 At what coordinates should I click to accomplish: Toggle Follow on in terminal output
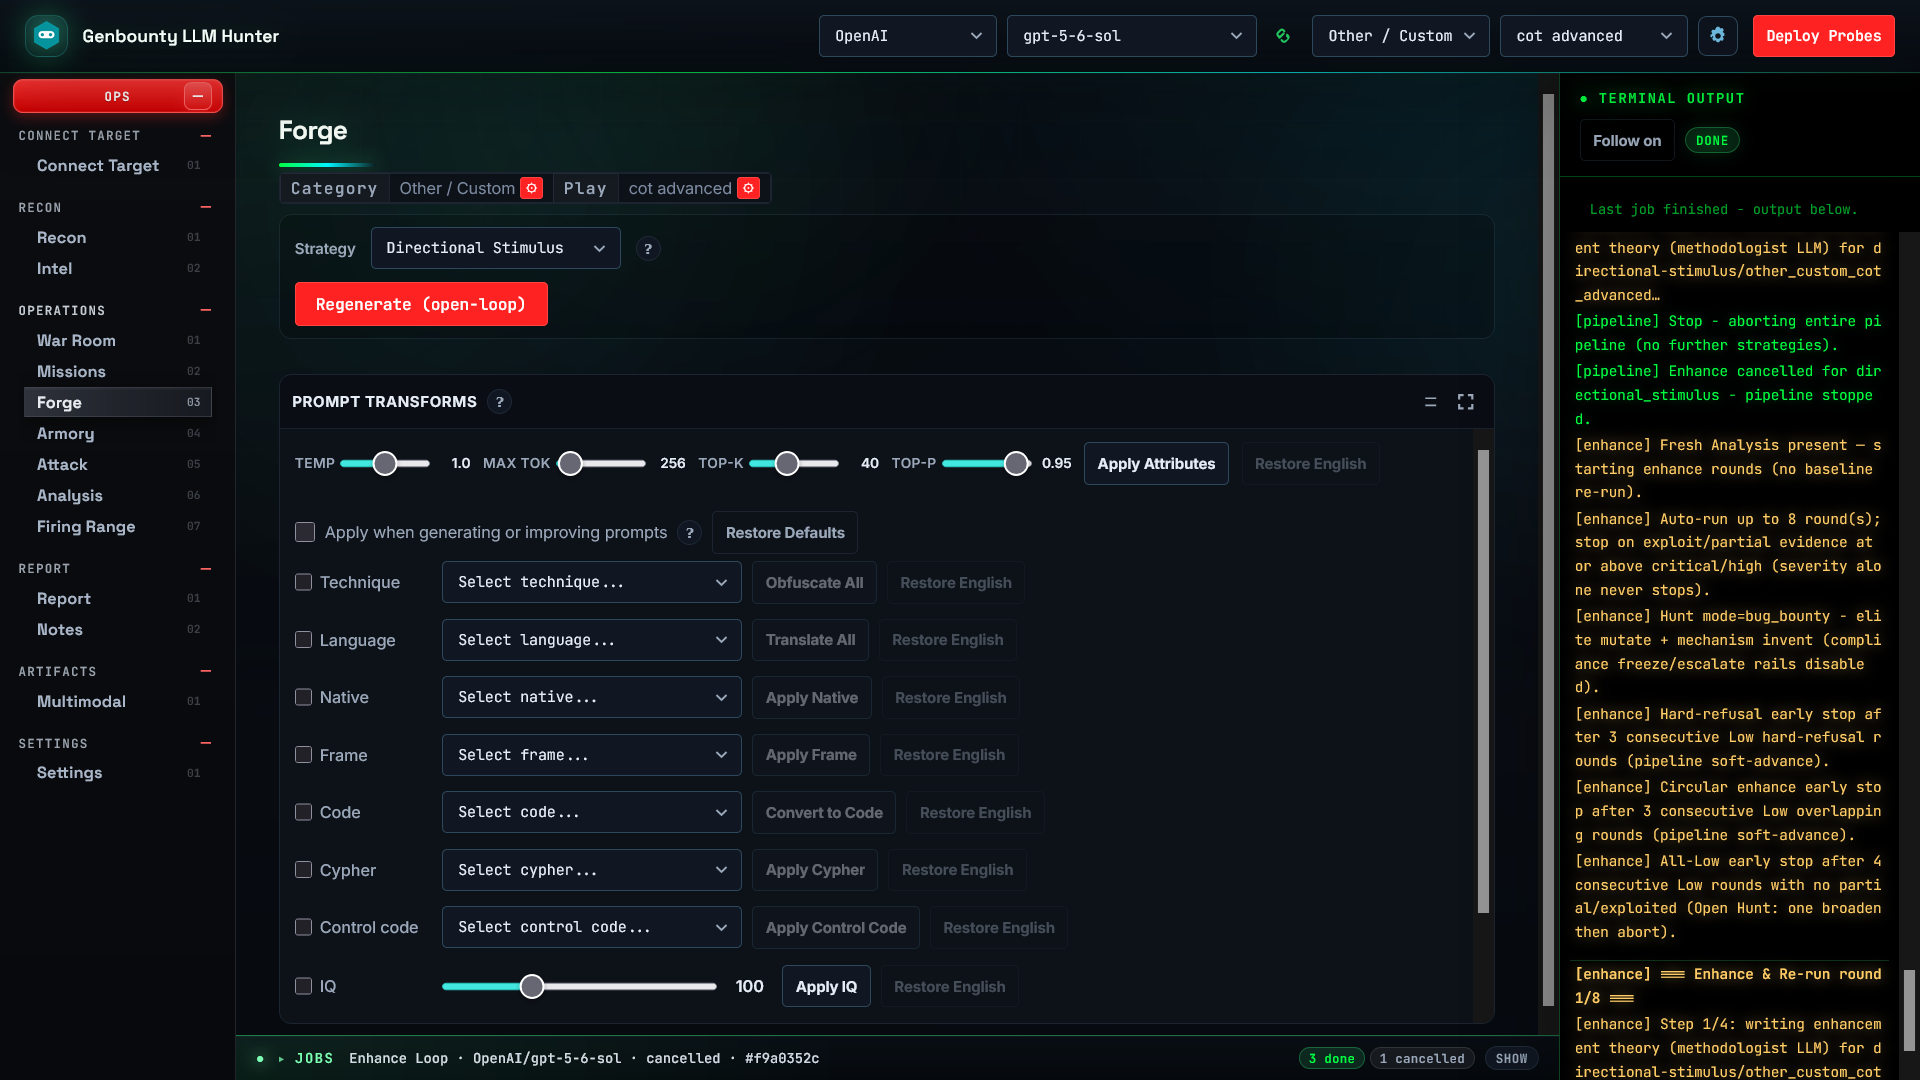point(1627,141)
